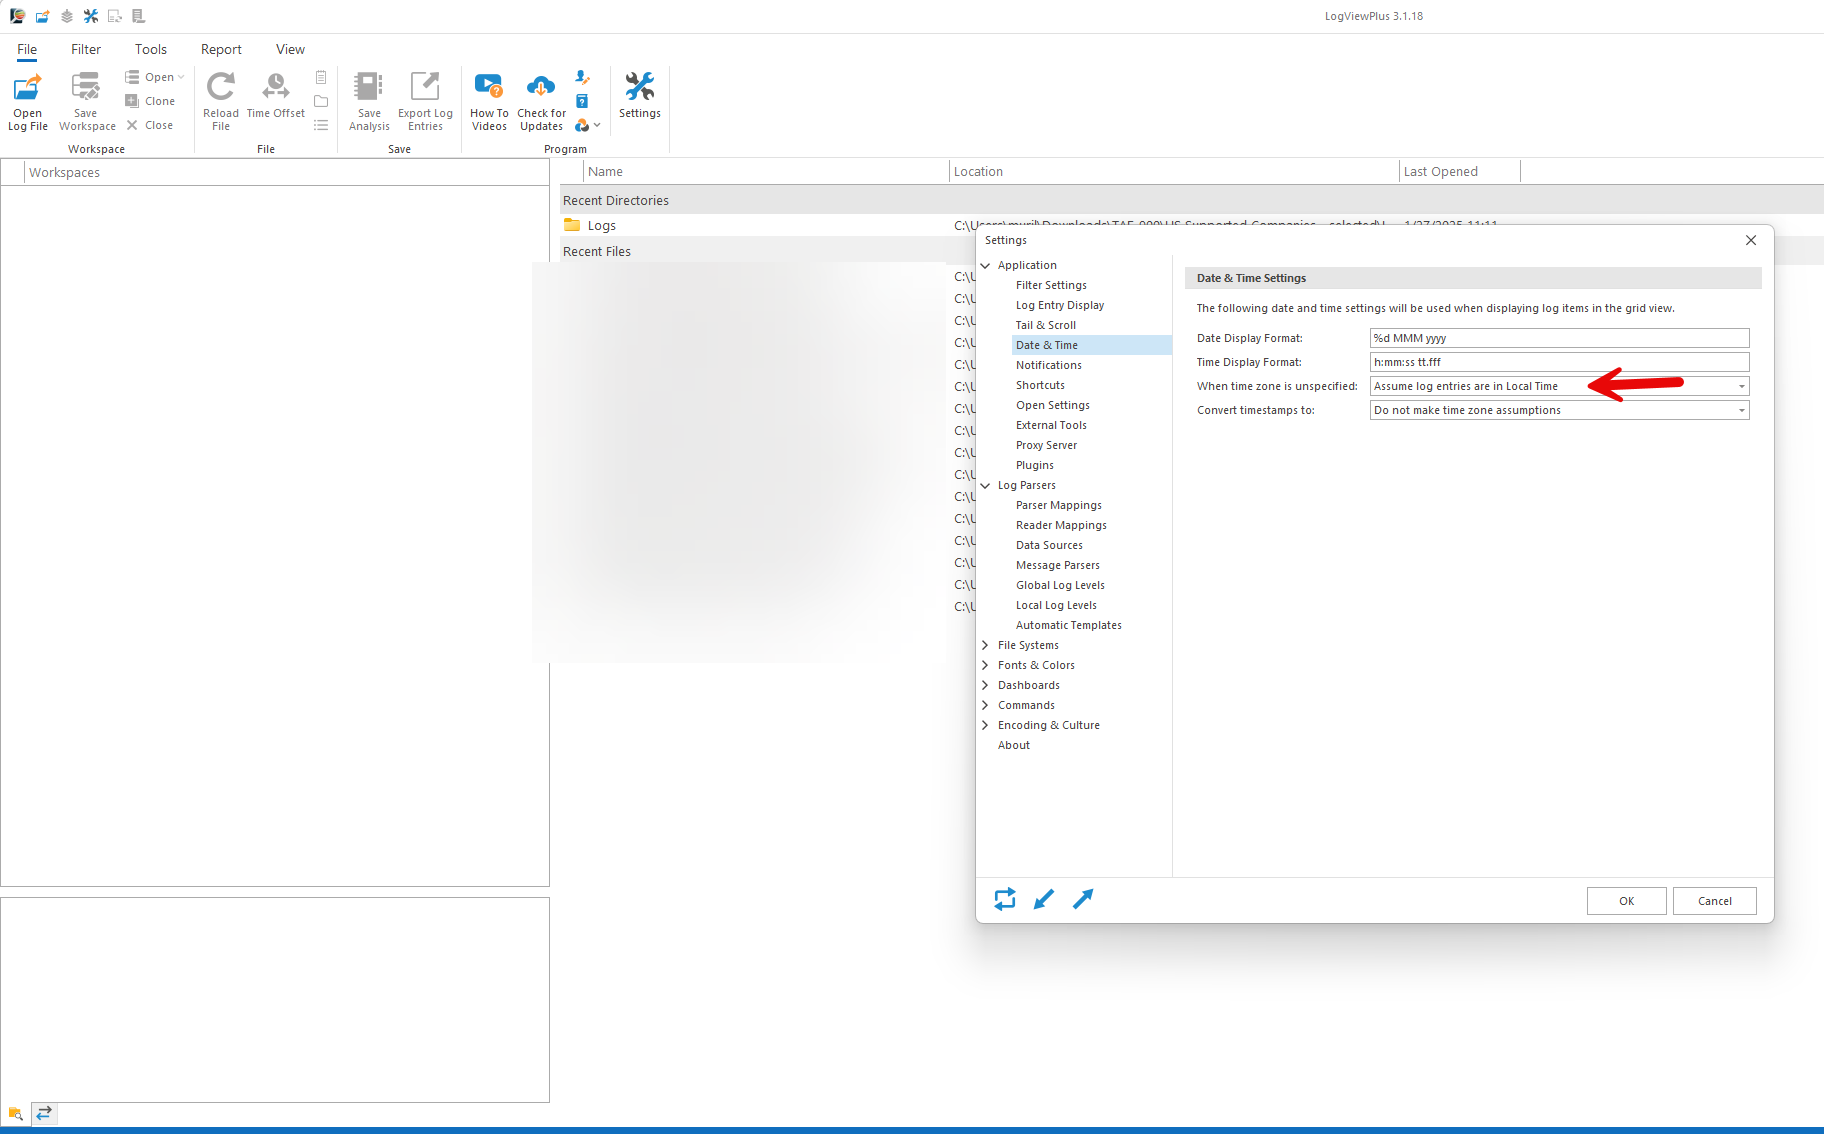1824x1134 pixels.
Task: Click the clipboard icon in File group
Action: [321, 77]
